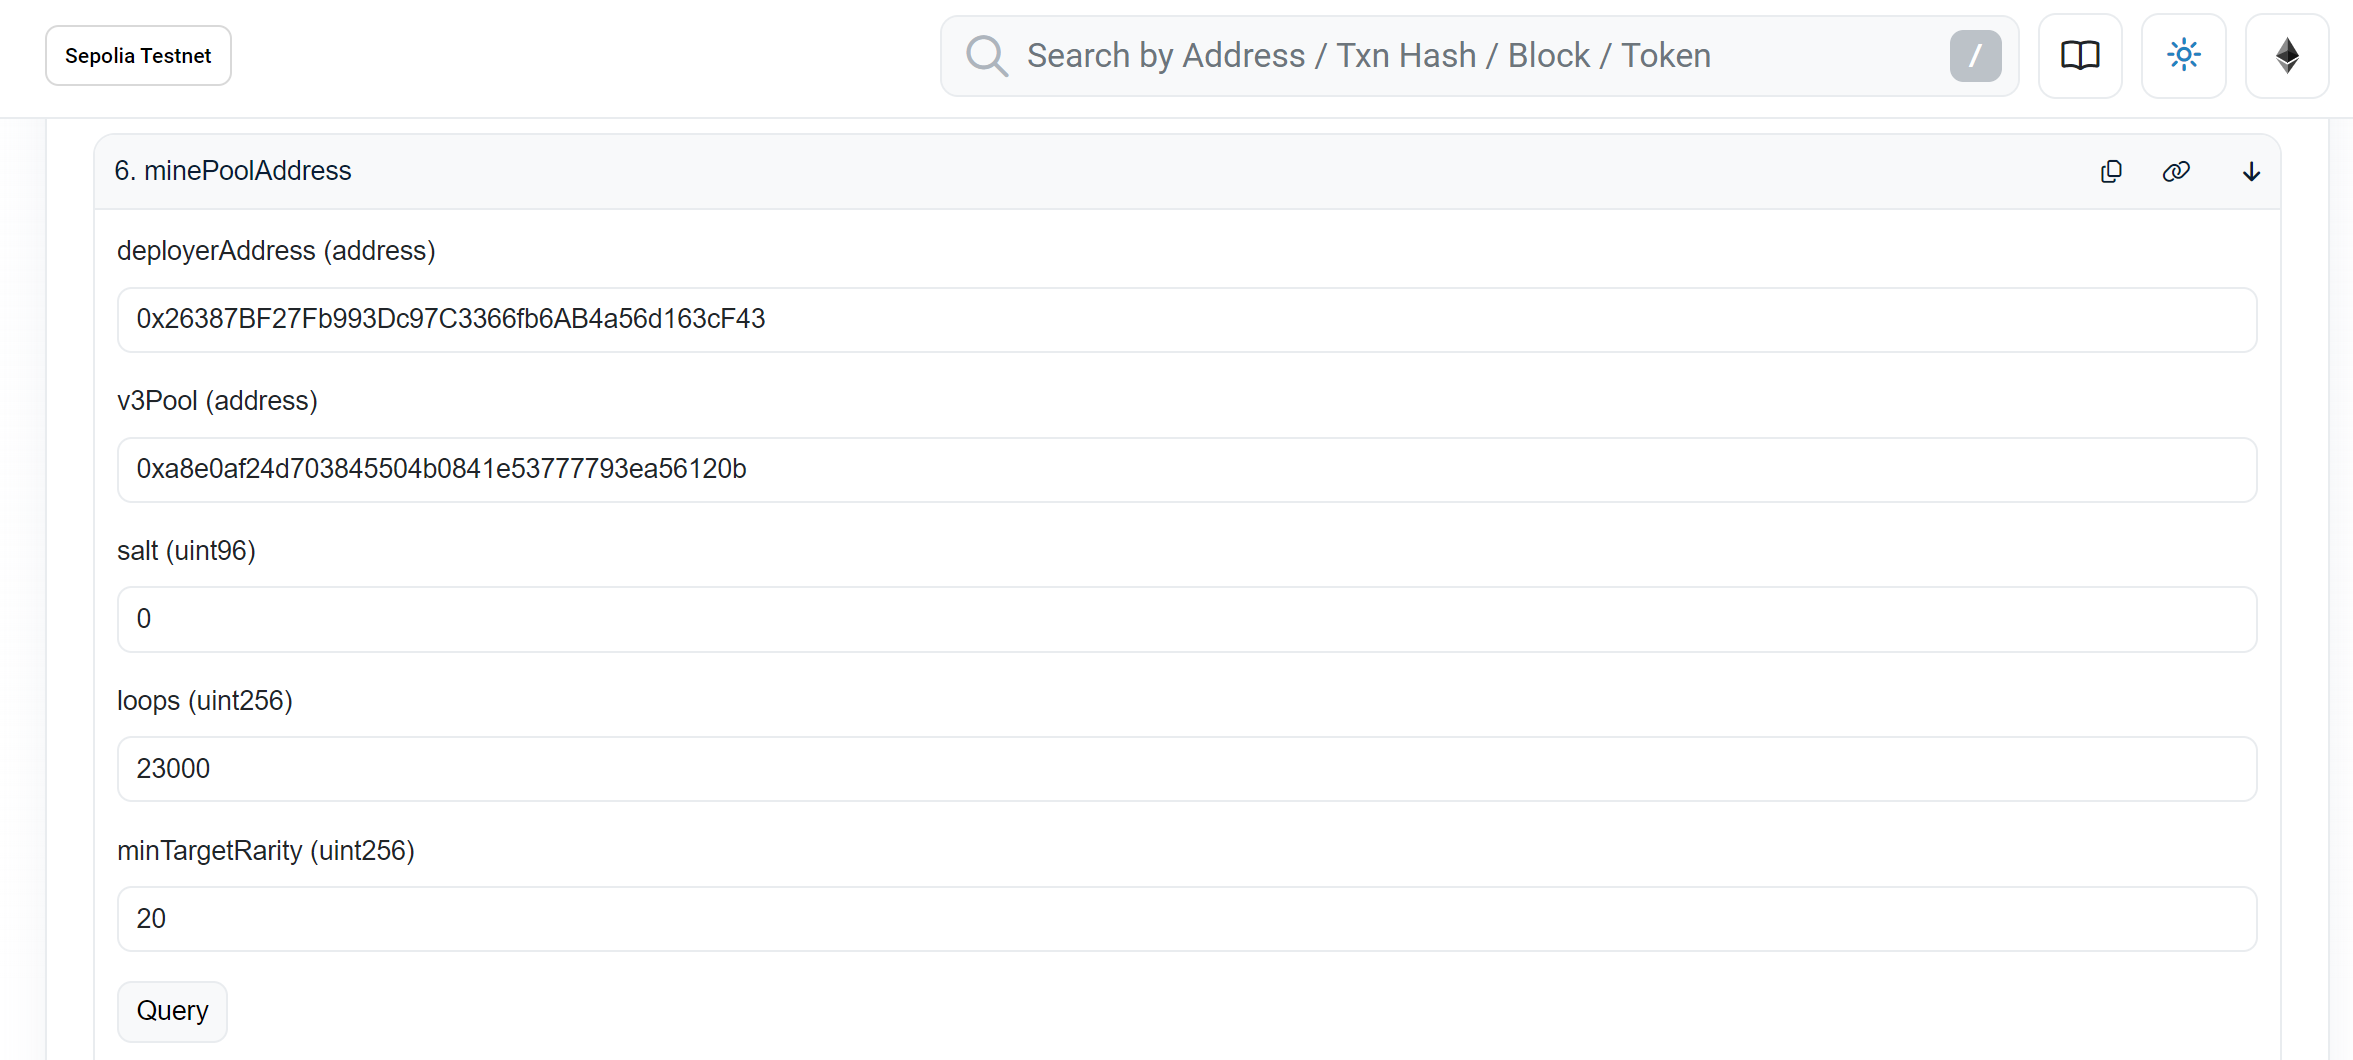Click the v3Pool address input field
The width and height of the screenshot is (2353, 1060).
(1186, 470)
